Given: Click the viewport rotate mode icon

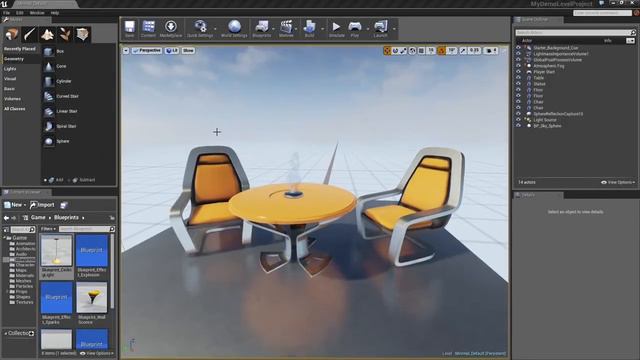Looking at the screenshot, I should [x=395, y=51].
